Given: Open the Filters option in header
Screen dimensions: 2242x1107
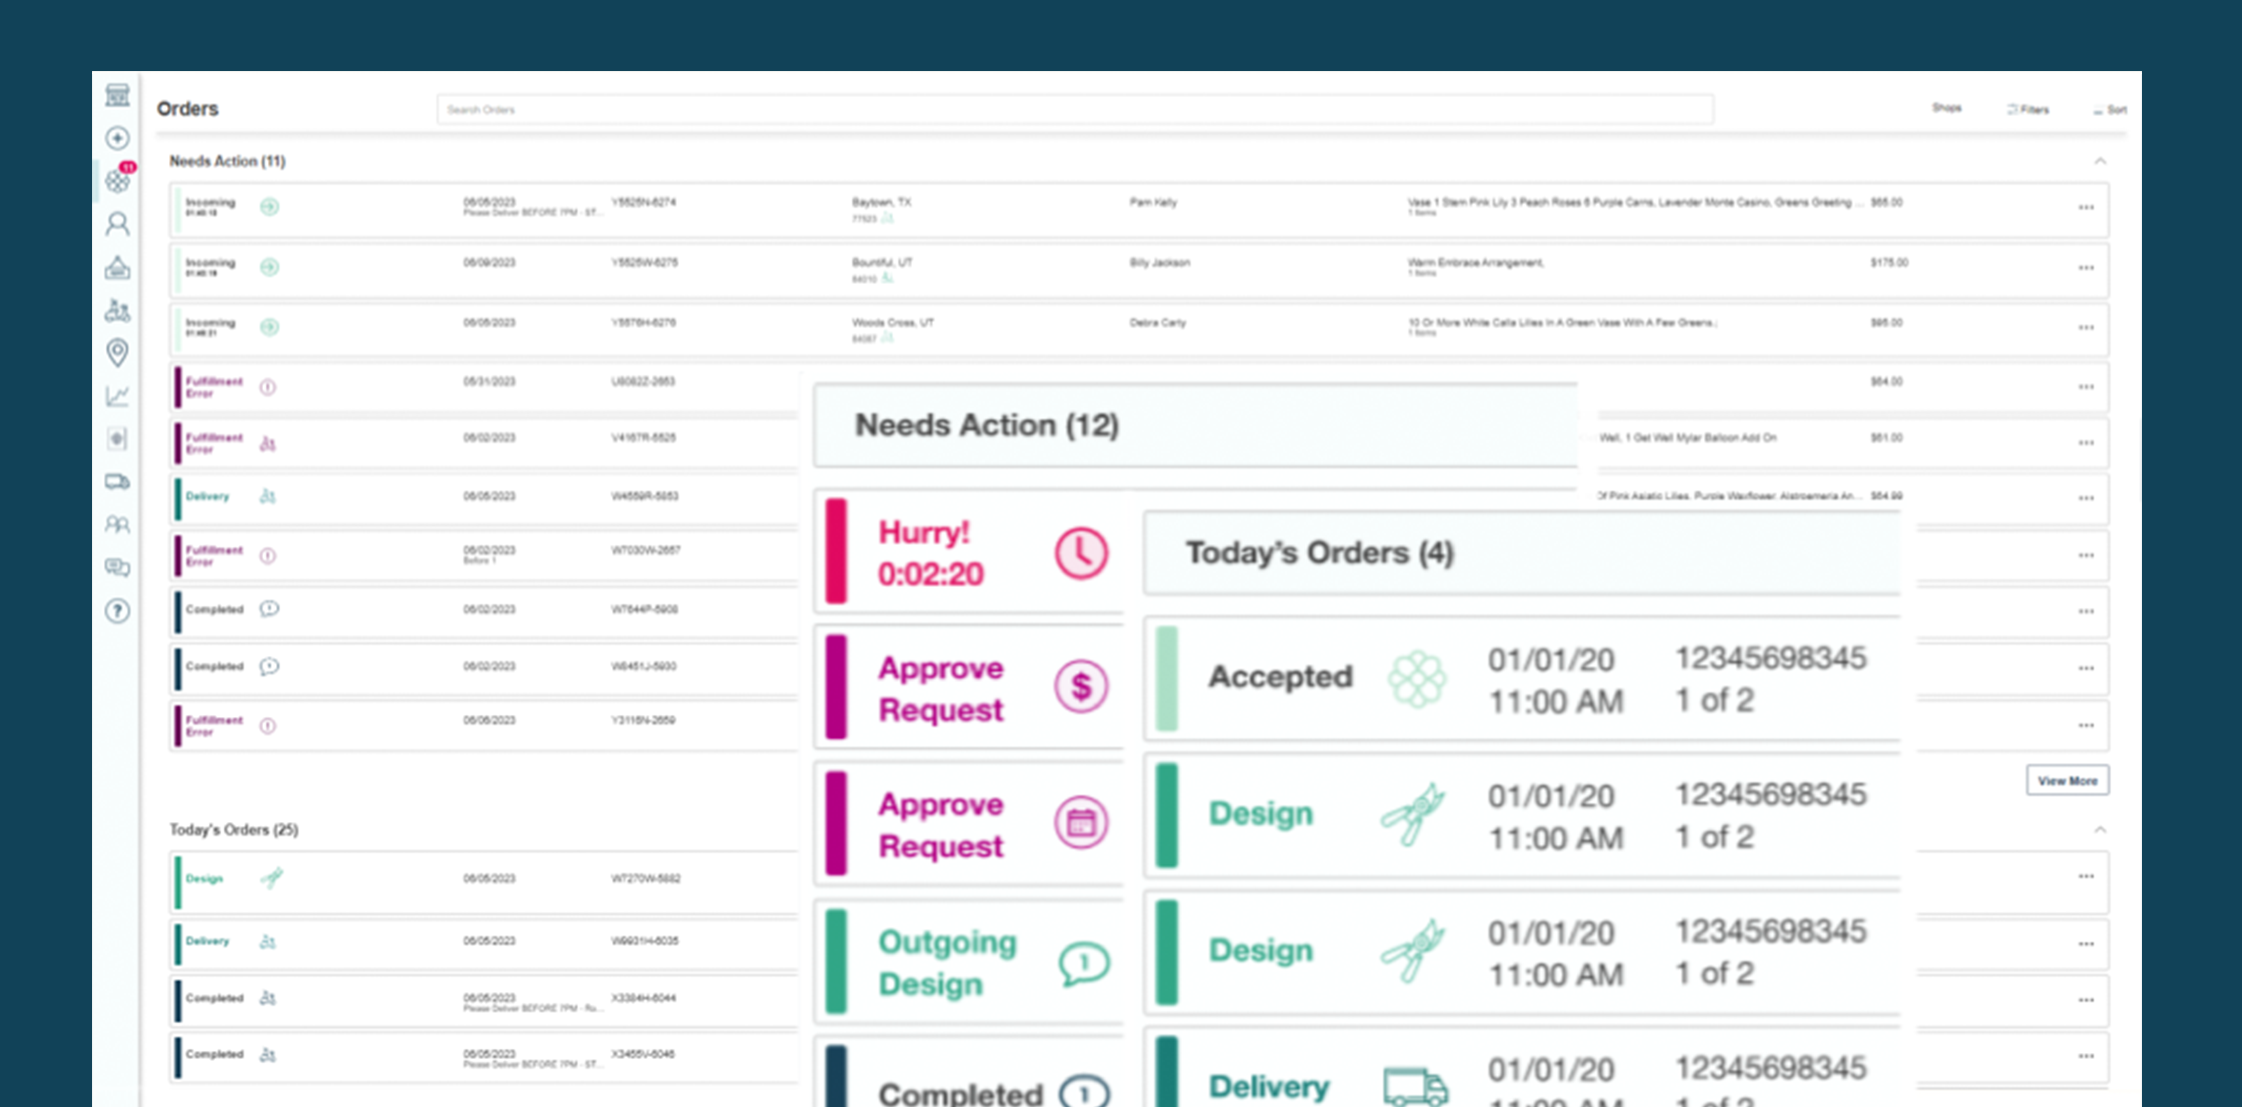Looking at the screenshot, I should pyautogui.click(x=2028, y=110).
